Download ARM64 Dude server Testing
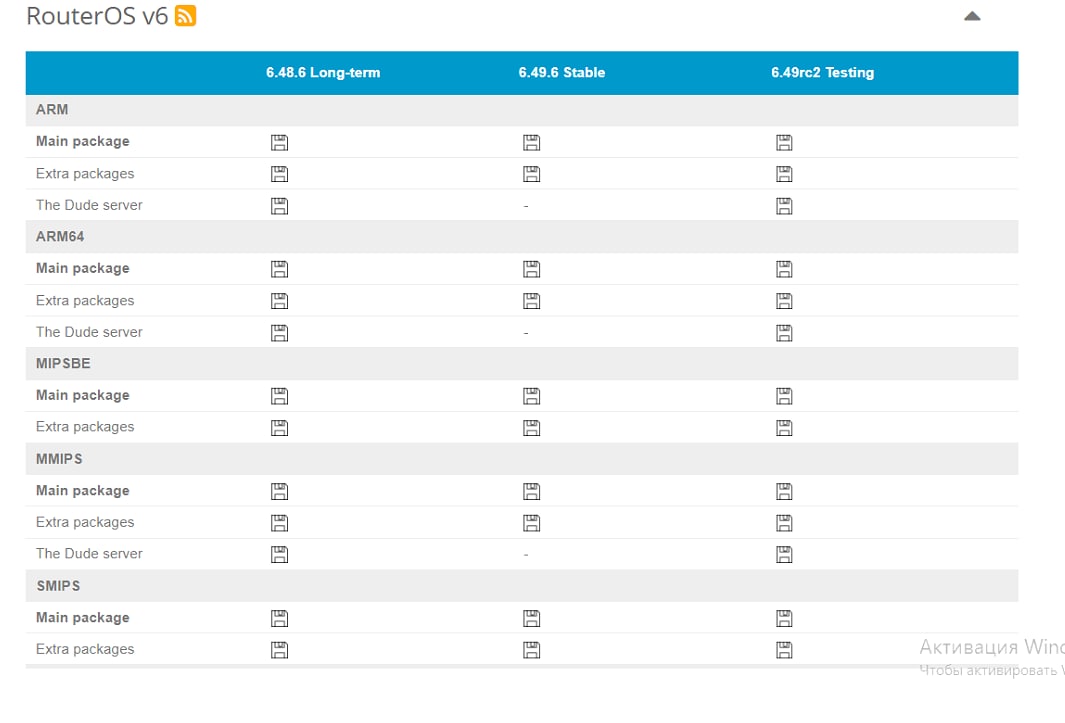 tap(784, 333)
